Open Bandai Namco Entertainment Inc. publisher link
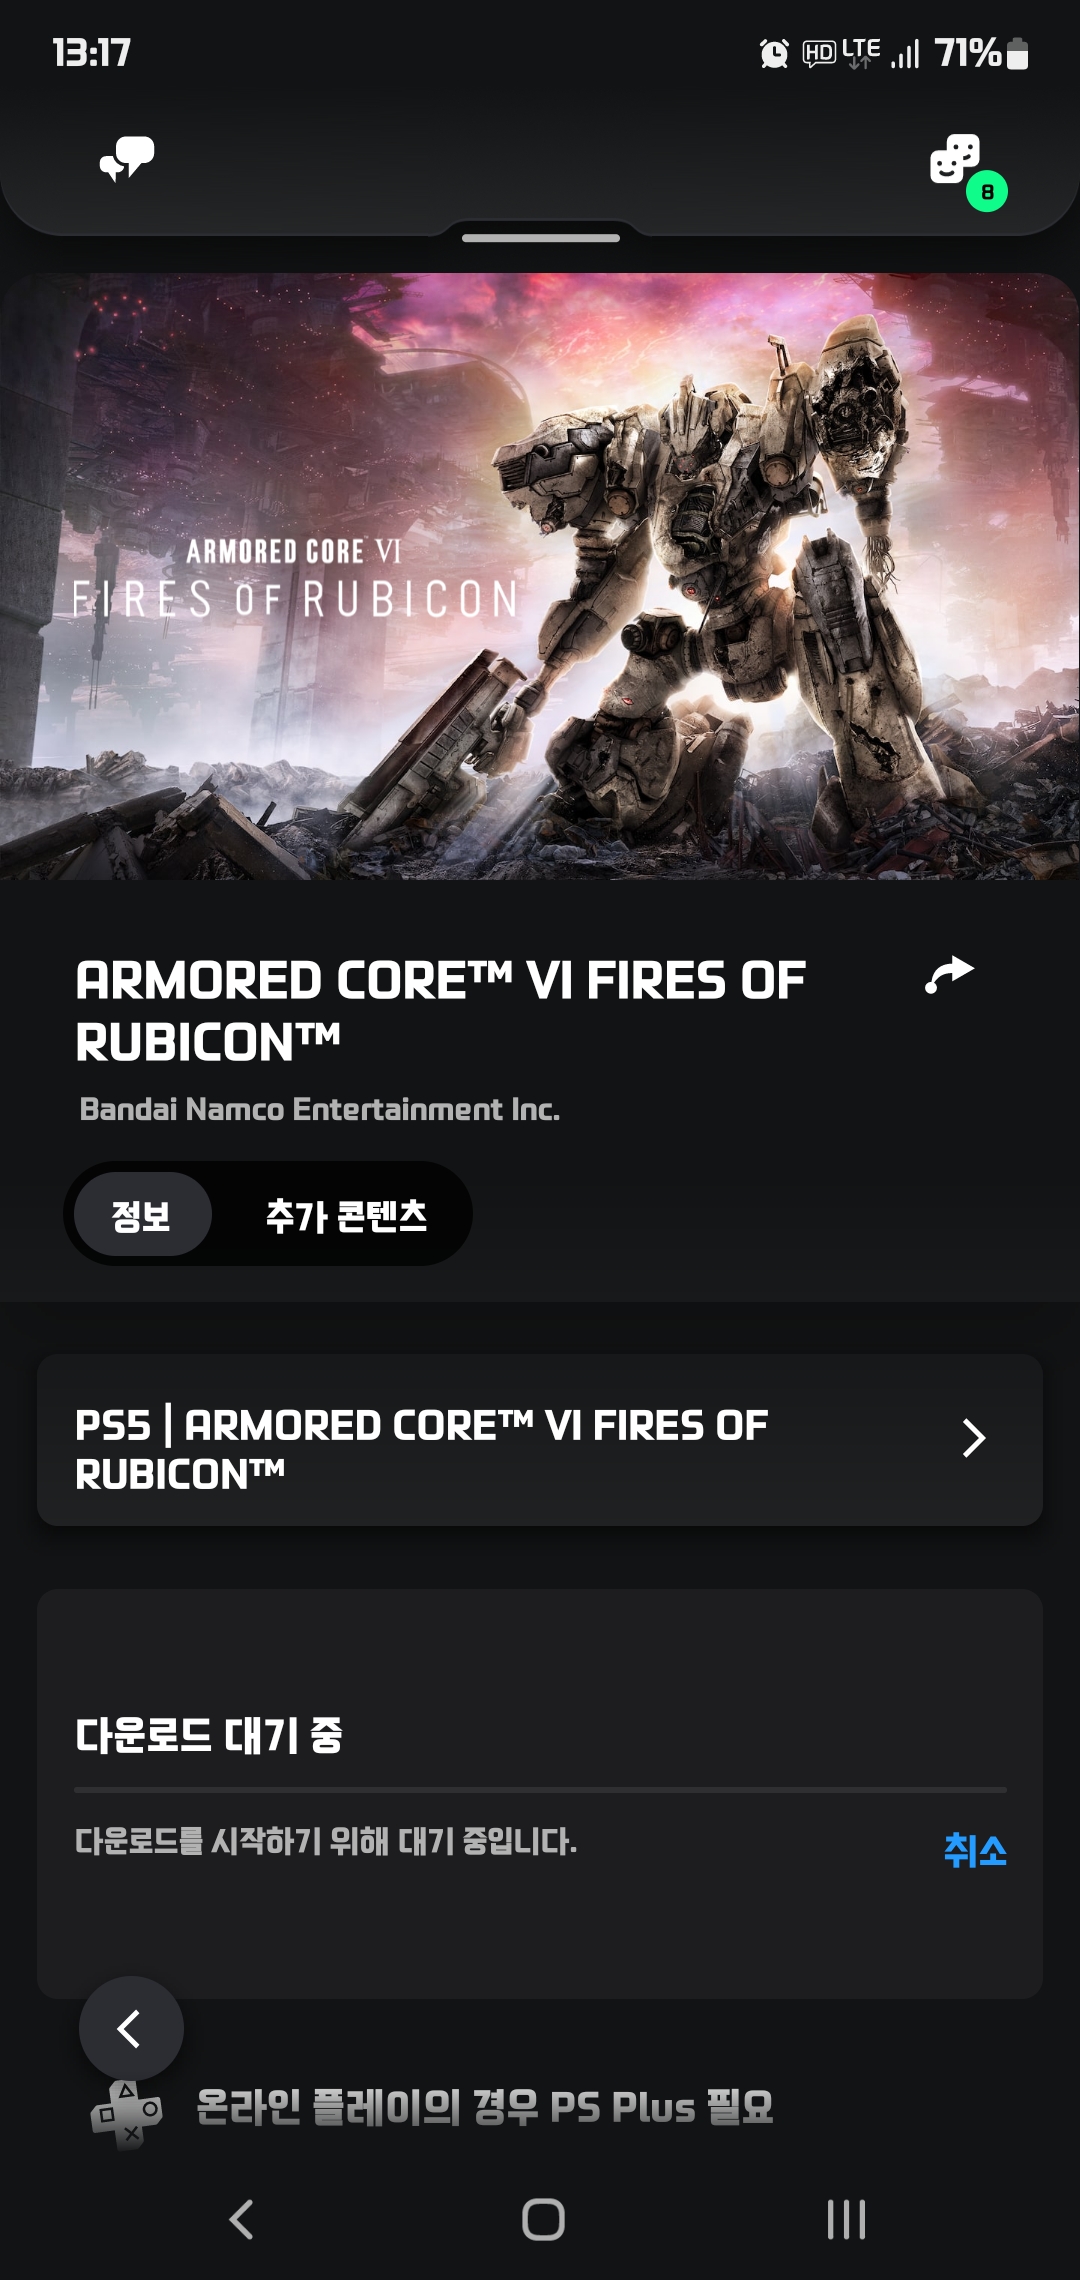1080x2280 pixels. tap(320, 1109)
